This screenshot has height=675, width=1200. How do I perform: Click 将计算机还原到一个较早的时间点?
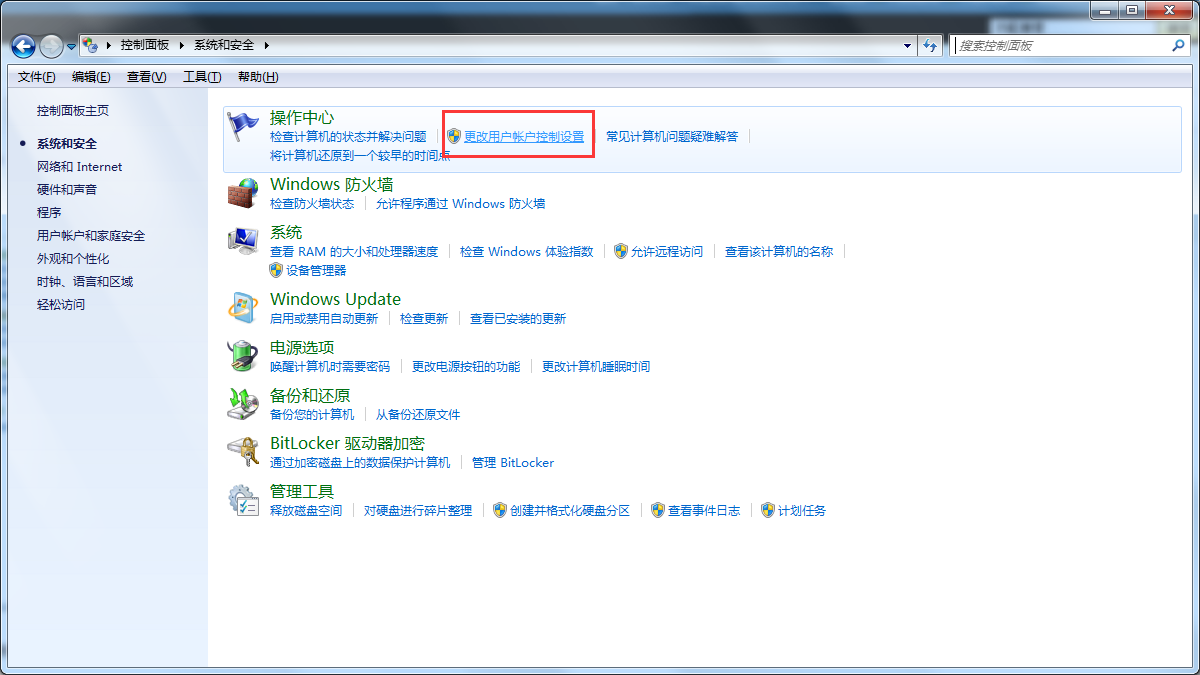360,156
